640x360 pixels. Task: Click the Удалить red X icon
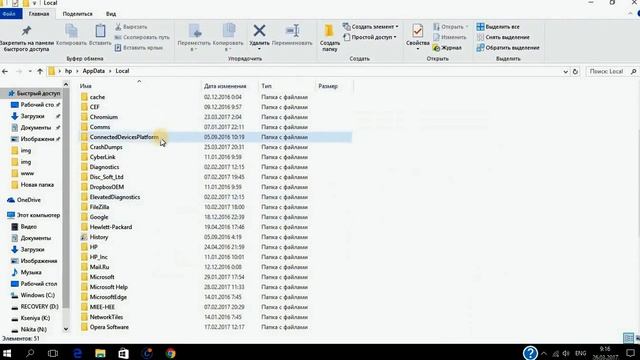[x=259, y=31]
